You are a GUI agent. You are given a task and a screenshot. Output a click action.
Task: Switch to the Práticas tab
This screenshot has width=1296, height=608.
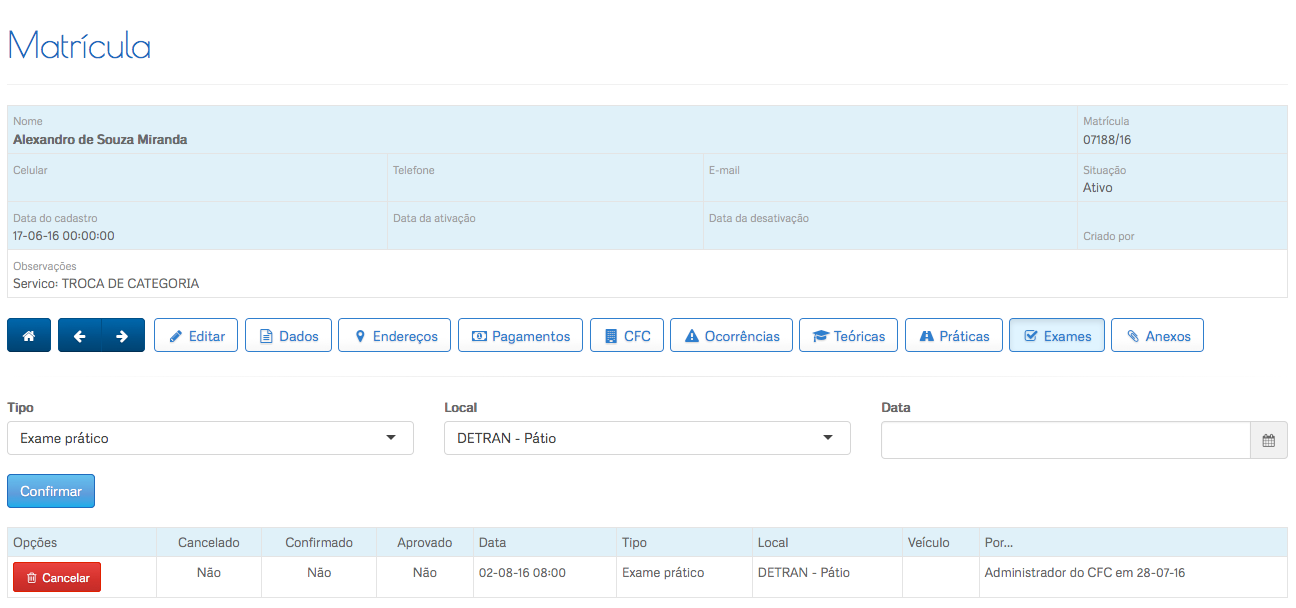pos(953,336)
